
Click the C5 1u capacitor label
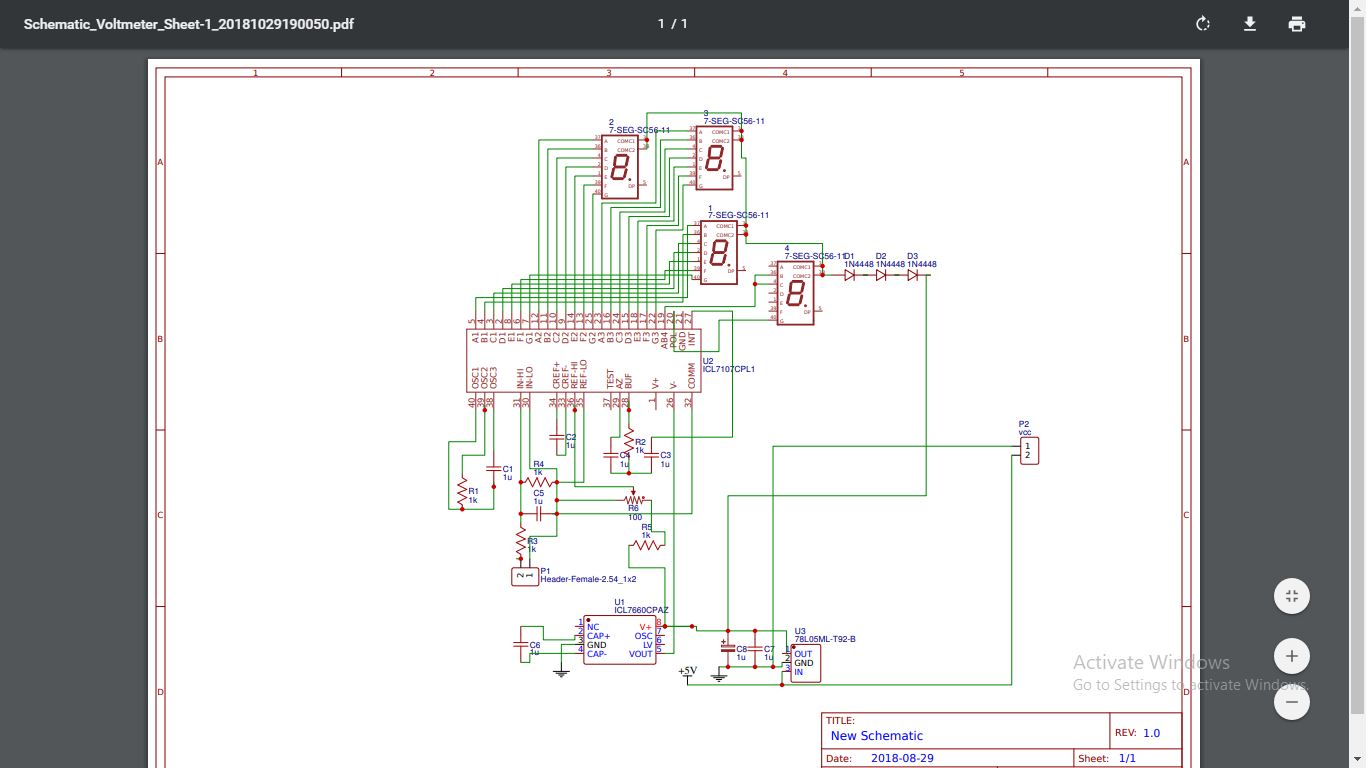coord(538,496)
